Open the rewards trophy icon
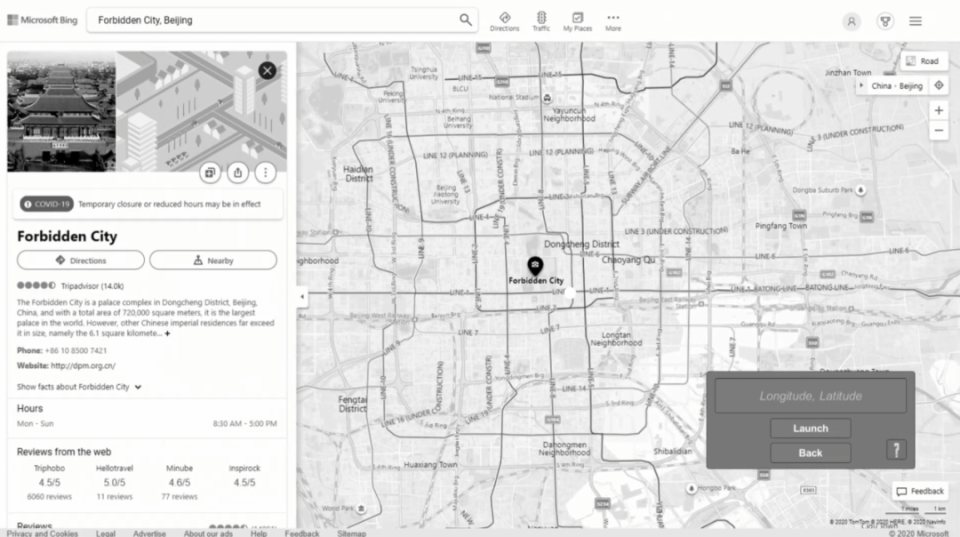The height and width of the screenshot is (537, 960). point(885,21)
